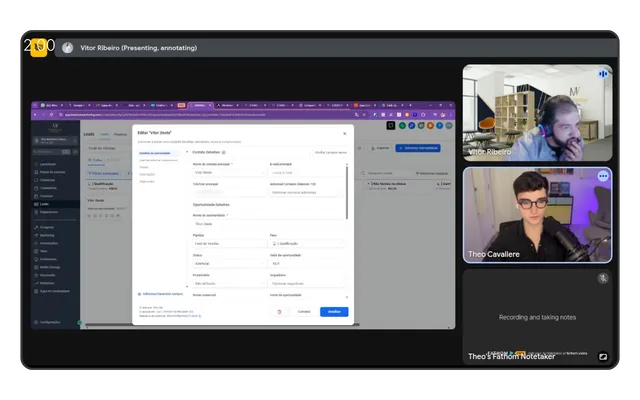Click Adicionar oportunidade blue button

(418, 148)
